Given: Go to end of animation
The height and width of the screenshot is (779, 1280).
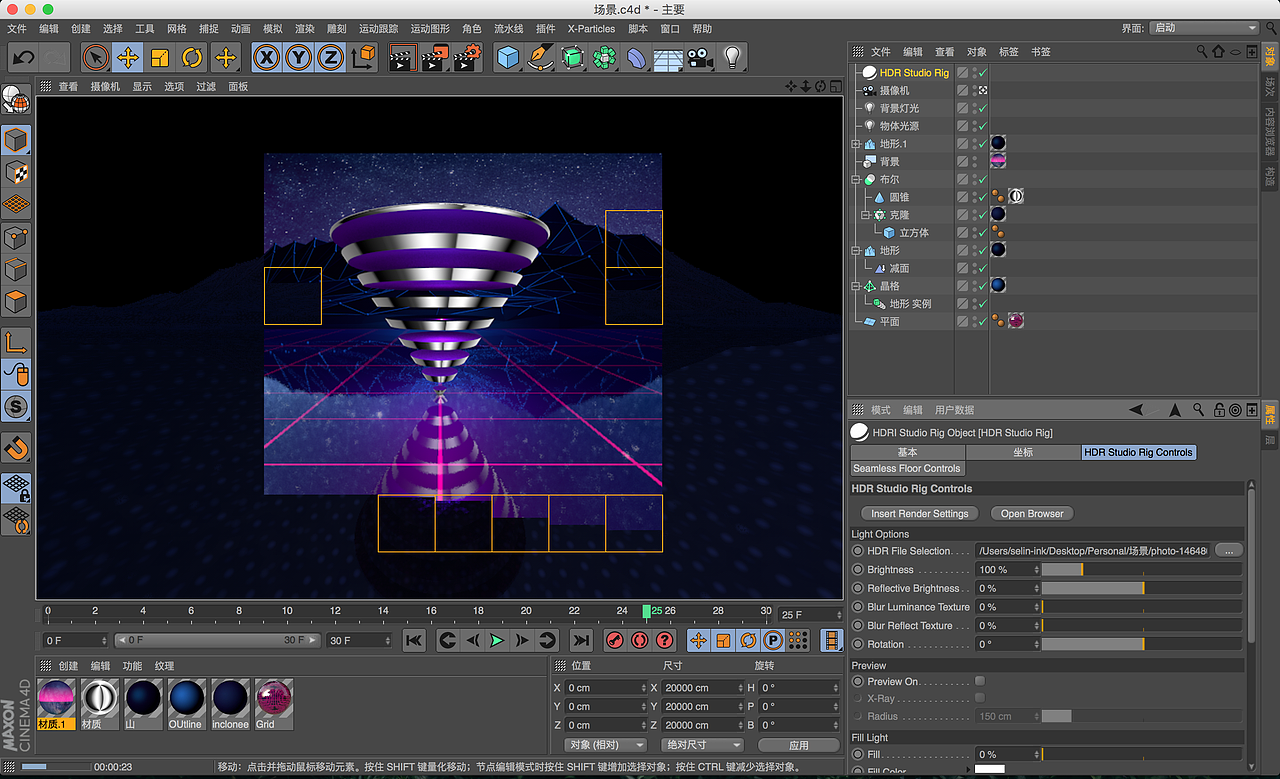Looking at the screenshot, I should pos(580,640).
